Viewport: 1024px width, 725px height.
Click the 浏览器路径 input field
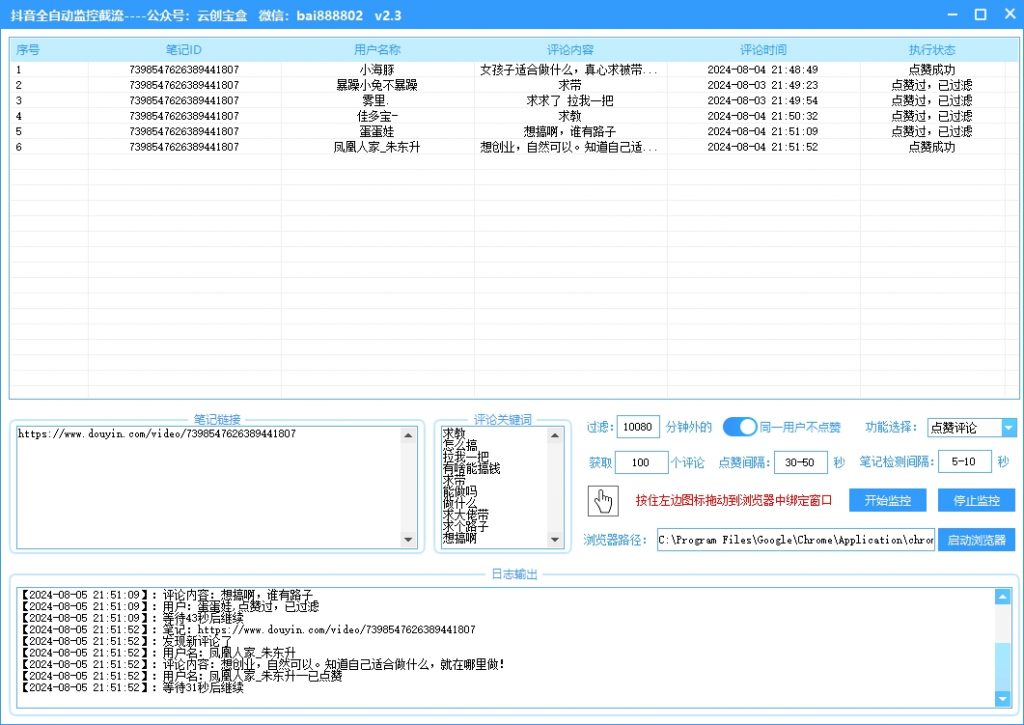coord(795,540)
